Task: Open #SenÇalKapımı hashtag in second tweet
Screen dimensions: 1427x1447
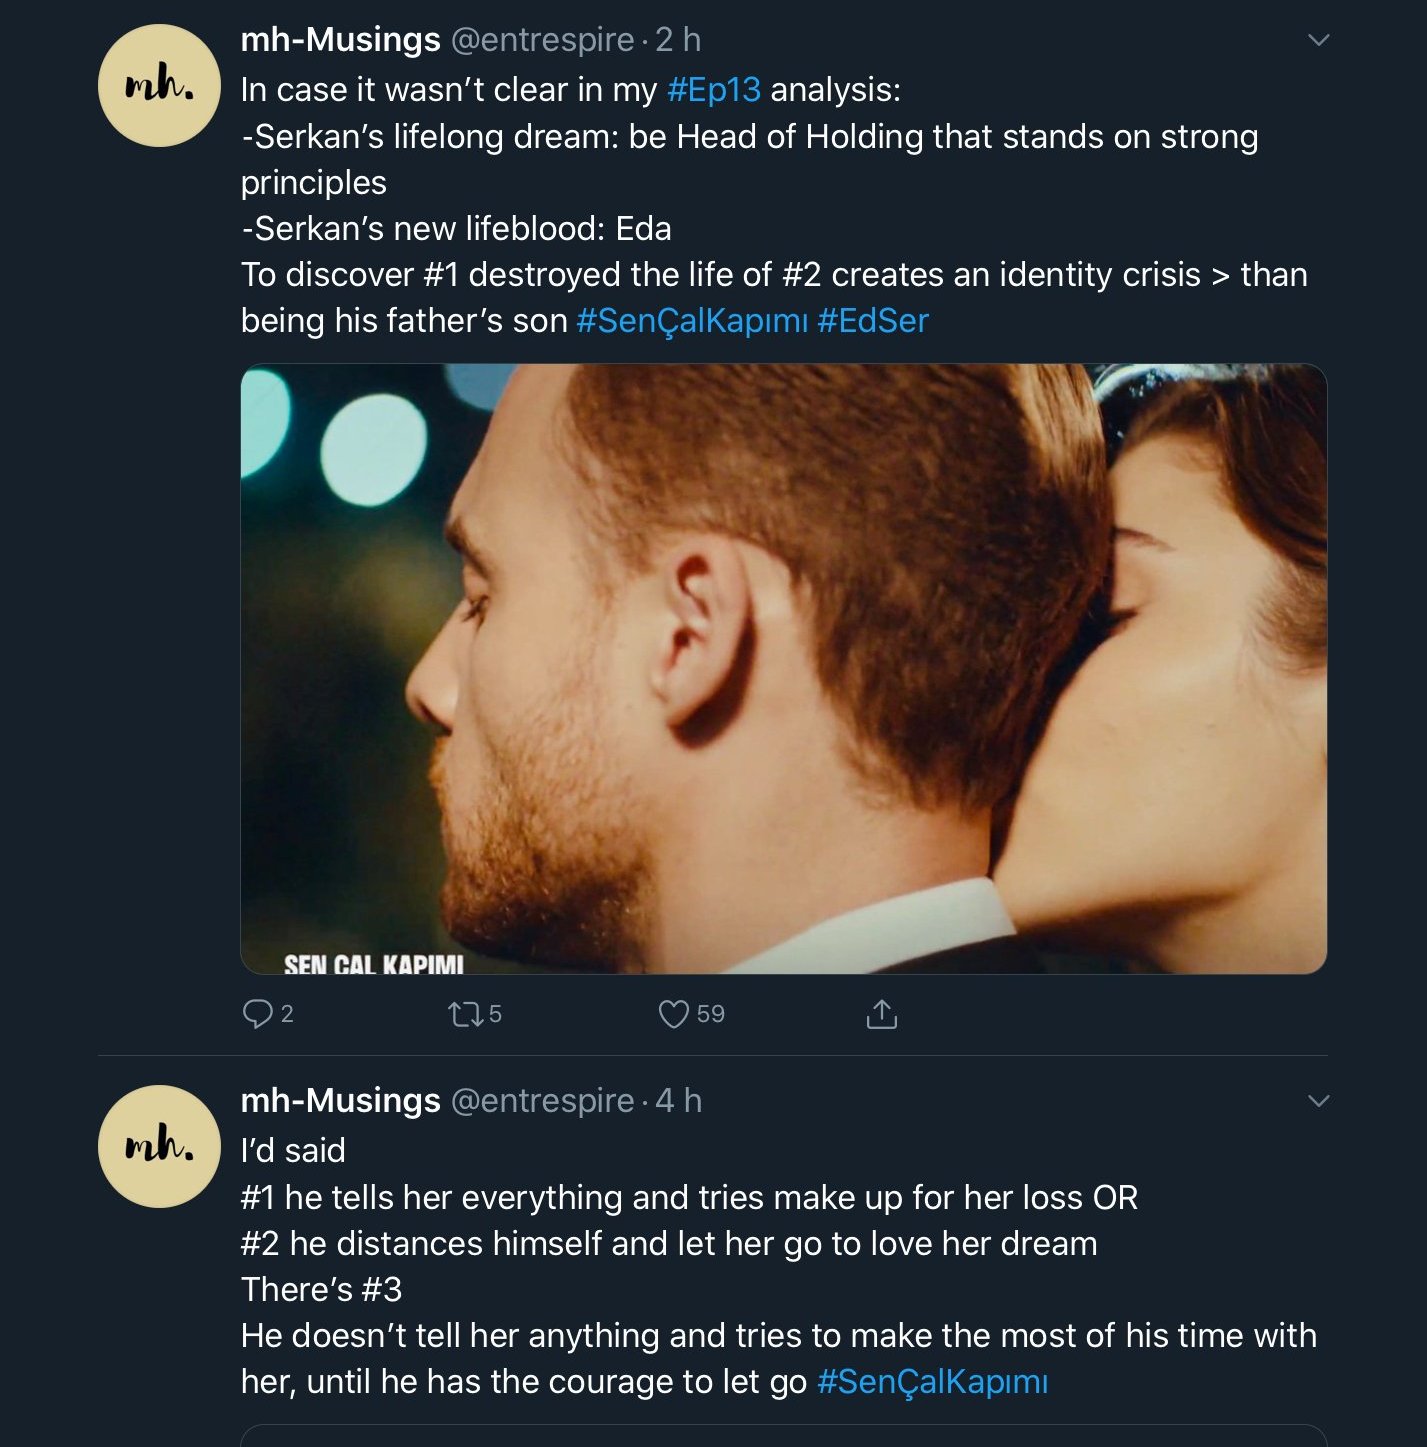Action: click(x=932, y=1382)
